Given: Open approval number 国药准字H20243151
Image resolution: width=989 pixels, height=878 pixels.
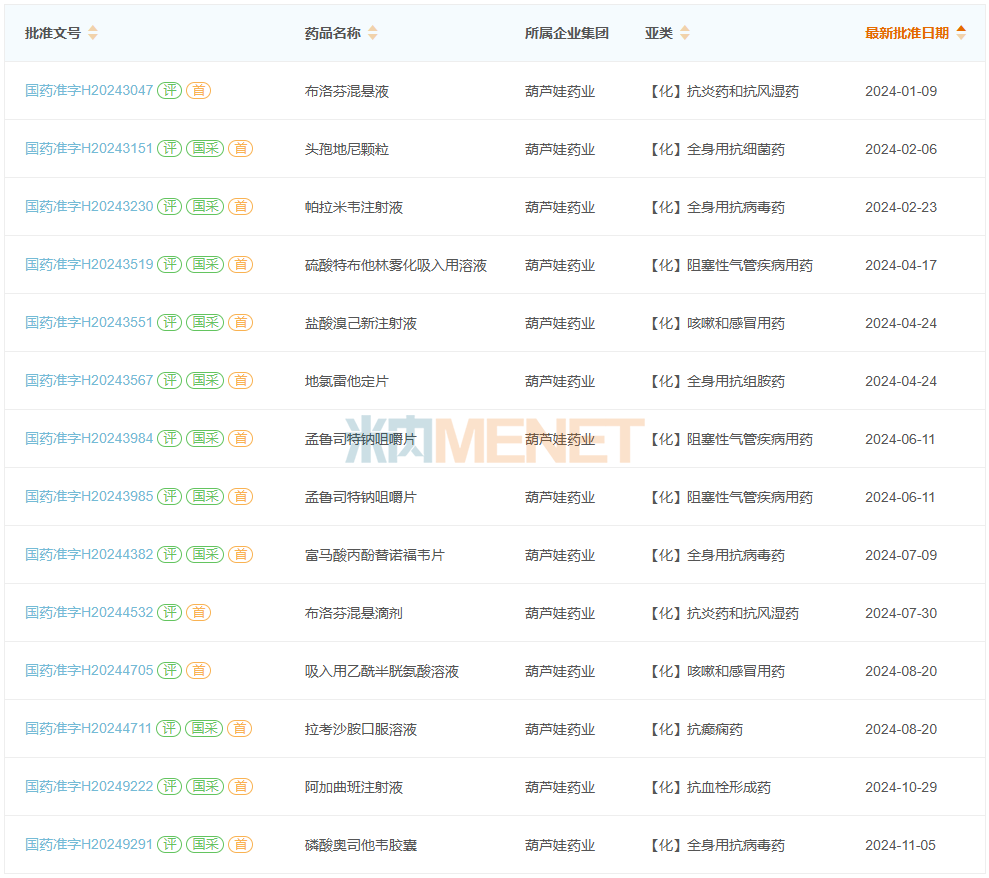Looking at the screenshot, I should [89, 149].
